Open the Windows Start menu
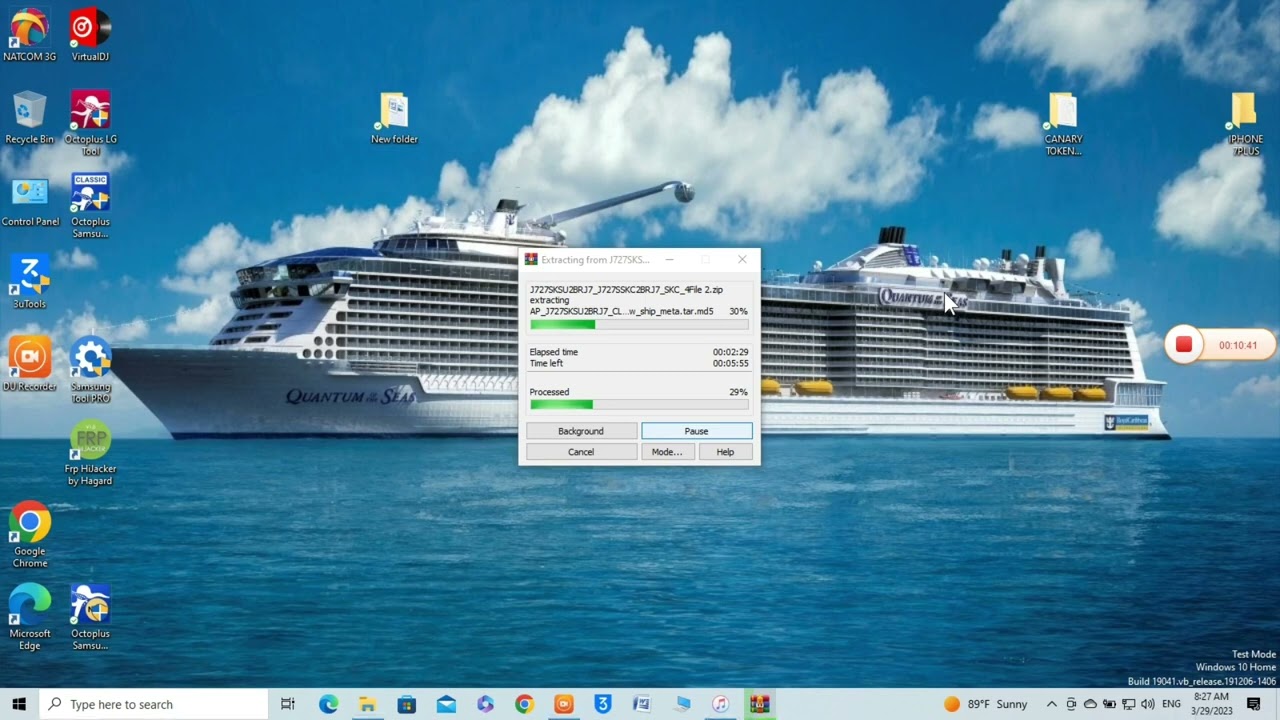The image size is (1280, 720). [x=19, y=704]
